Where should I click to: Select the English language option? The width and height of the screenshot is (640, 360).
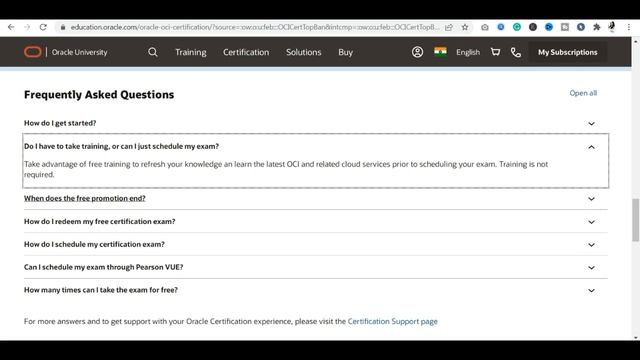pos(468,52)
